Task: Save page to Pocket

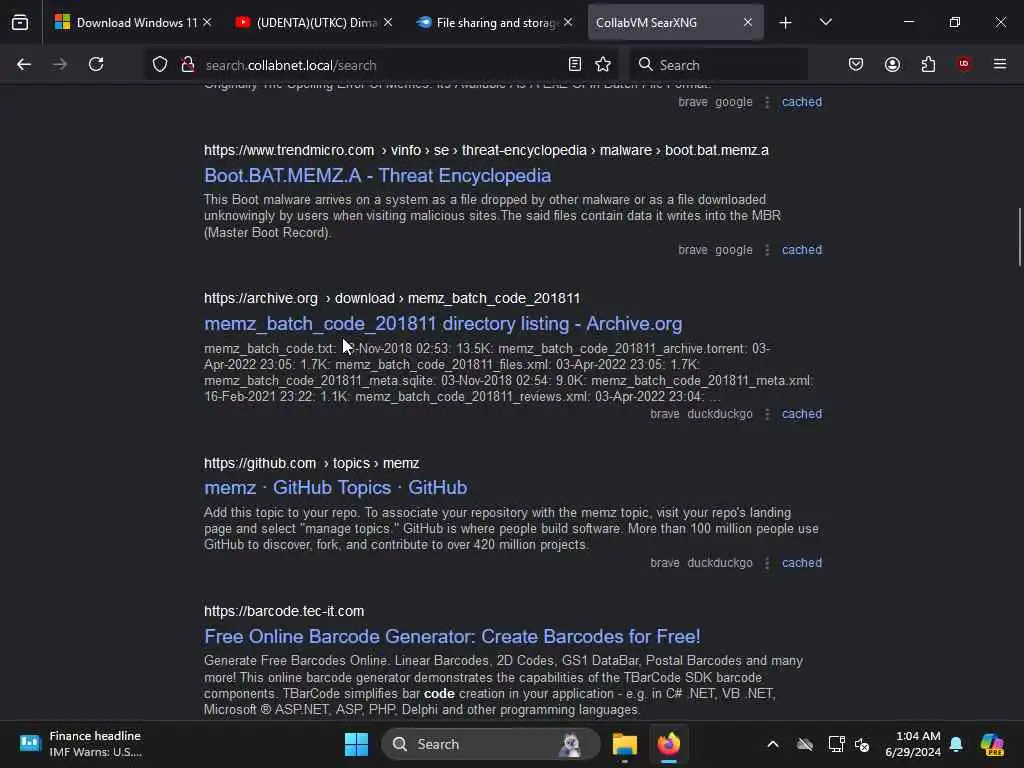Action: point(856,64)
